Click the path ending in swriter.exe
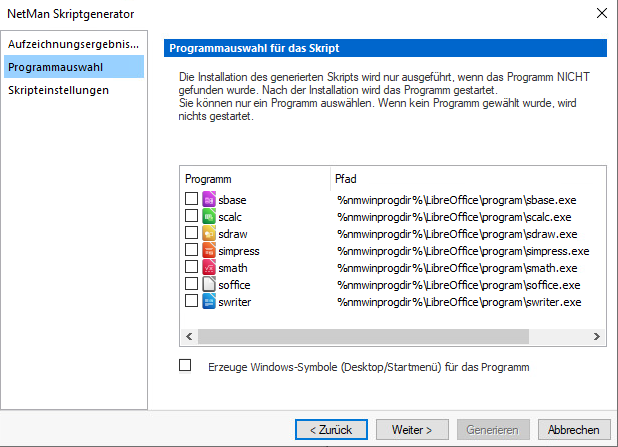The width and height of the screenshot is (618, 447). [x=459, y=302]
